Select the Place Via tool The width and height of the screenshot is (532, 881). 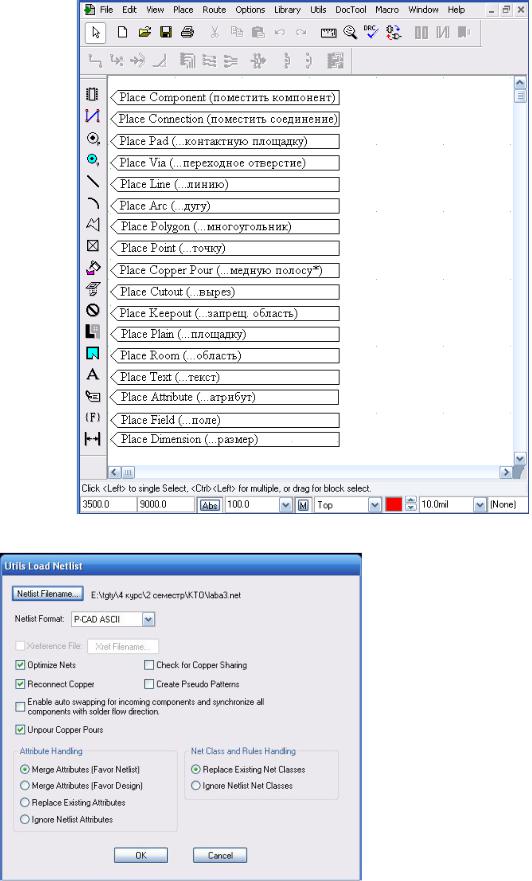pos(93,160)
